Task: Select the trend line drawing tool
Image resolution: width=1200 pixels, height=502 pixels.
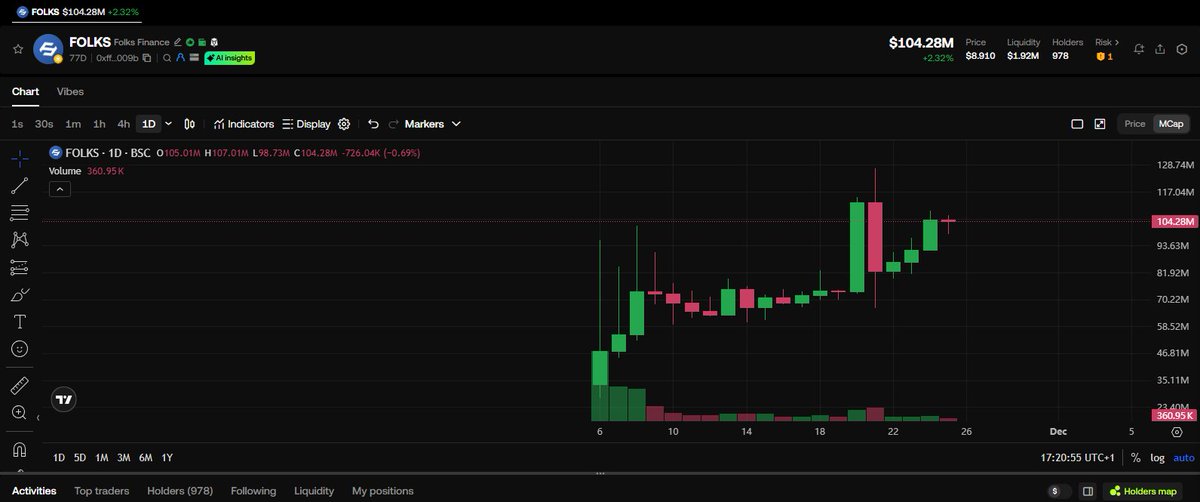Action: click(20, 185)
